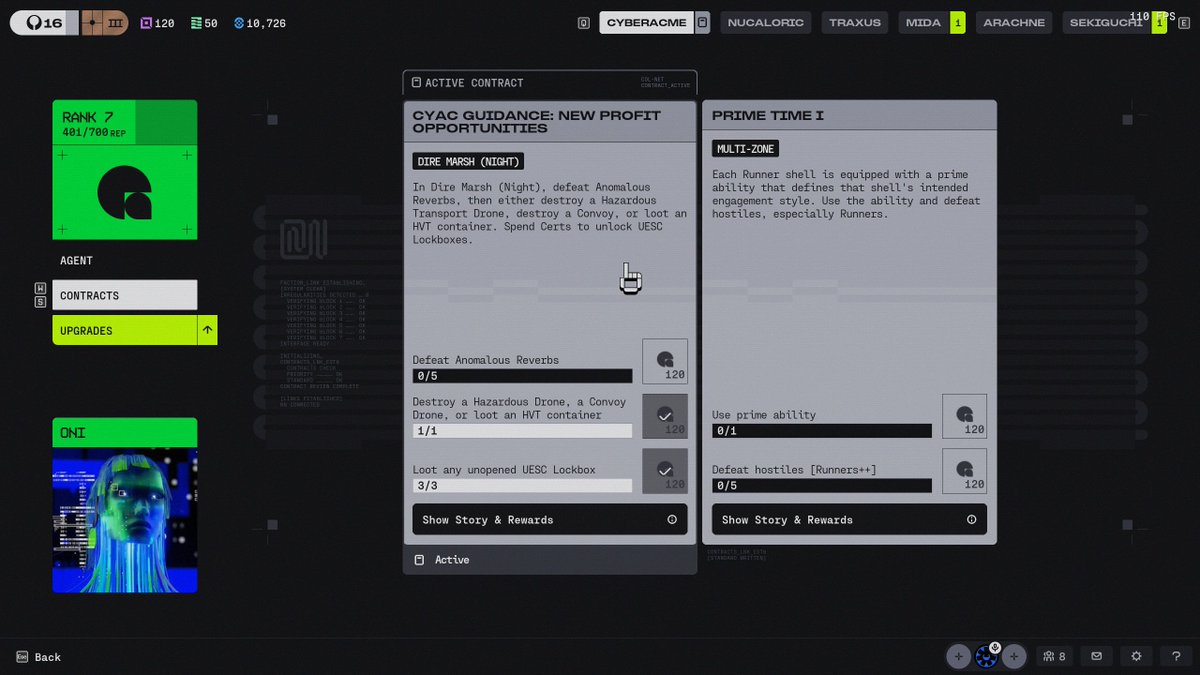Screen dimensions: 1200x675
Task: Click the reward icon for Defeat Anomalous Reverbs
Action: (665, 361)
